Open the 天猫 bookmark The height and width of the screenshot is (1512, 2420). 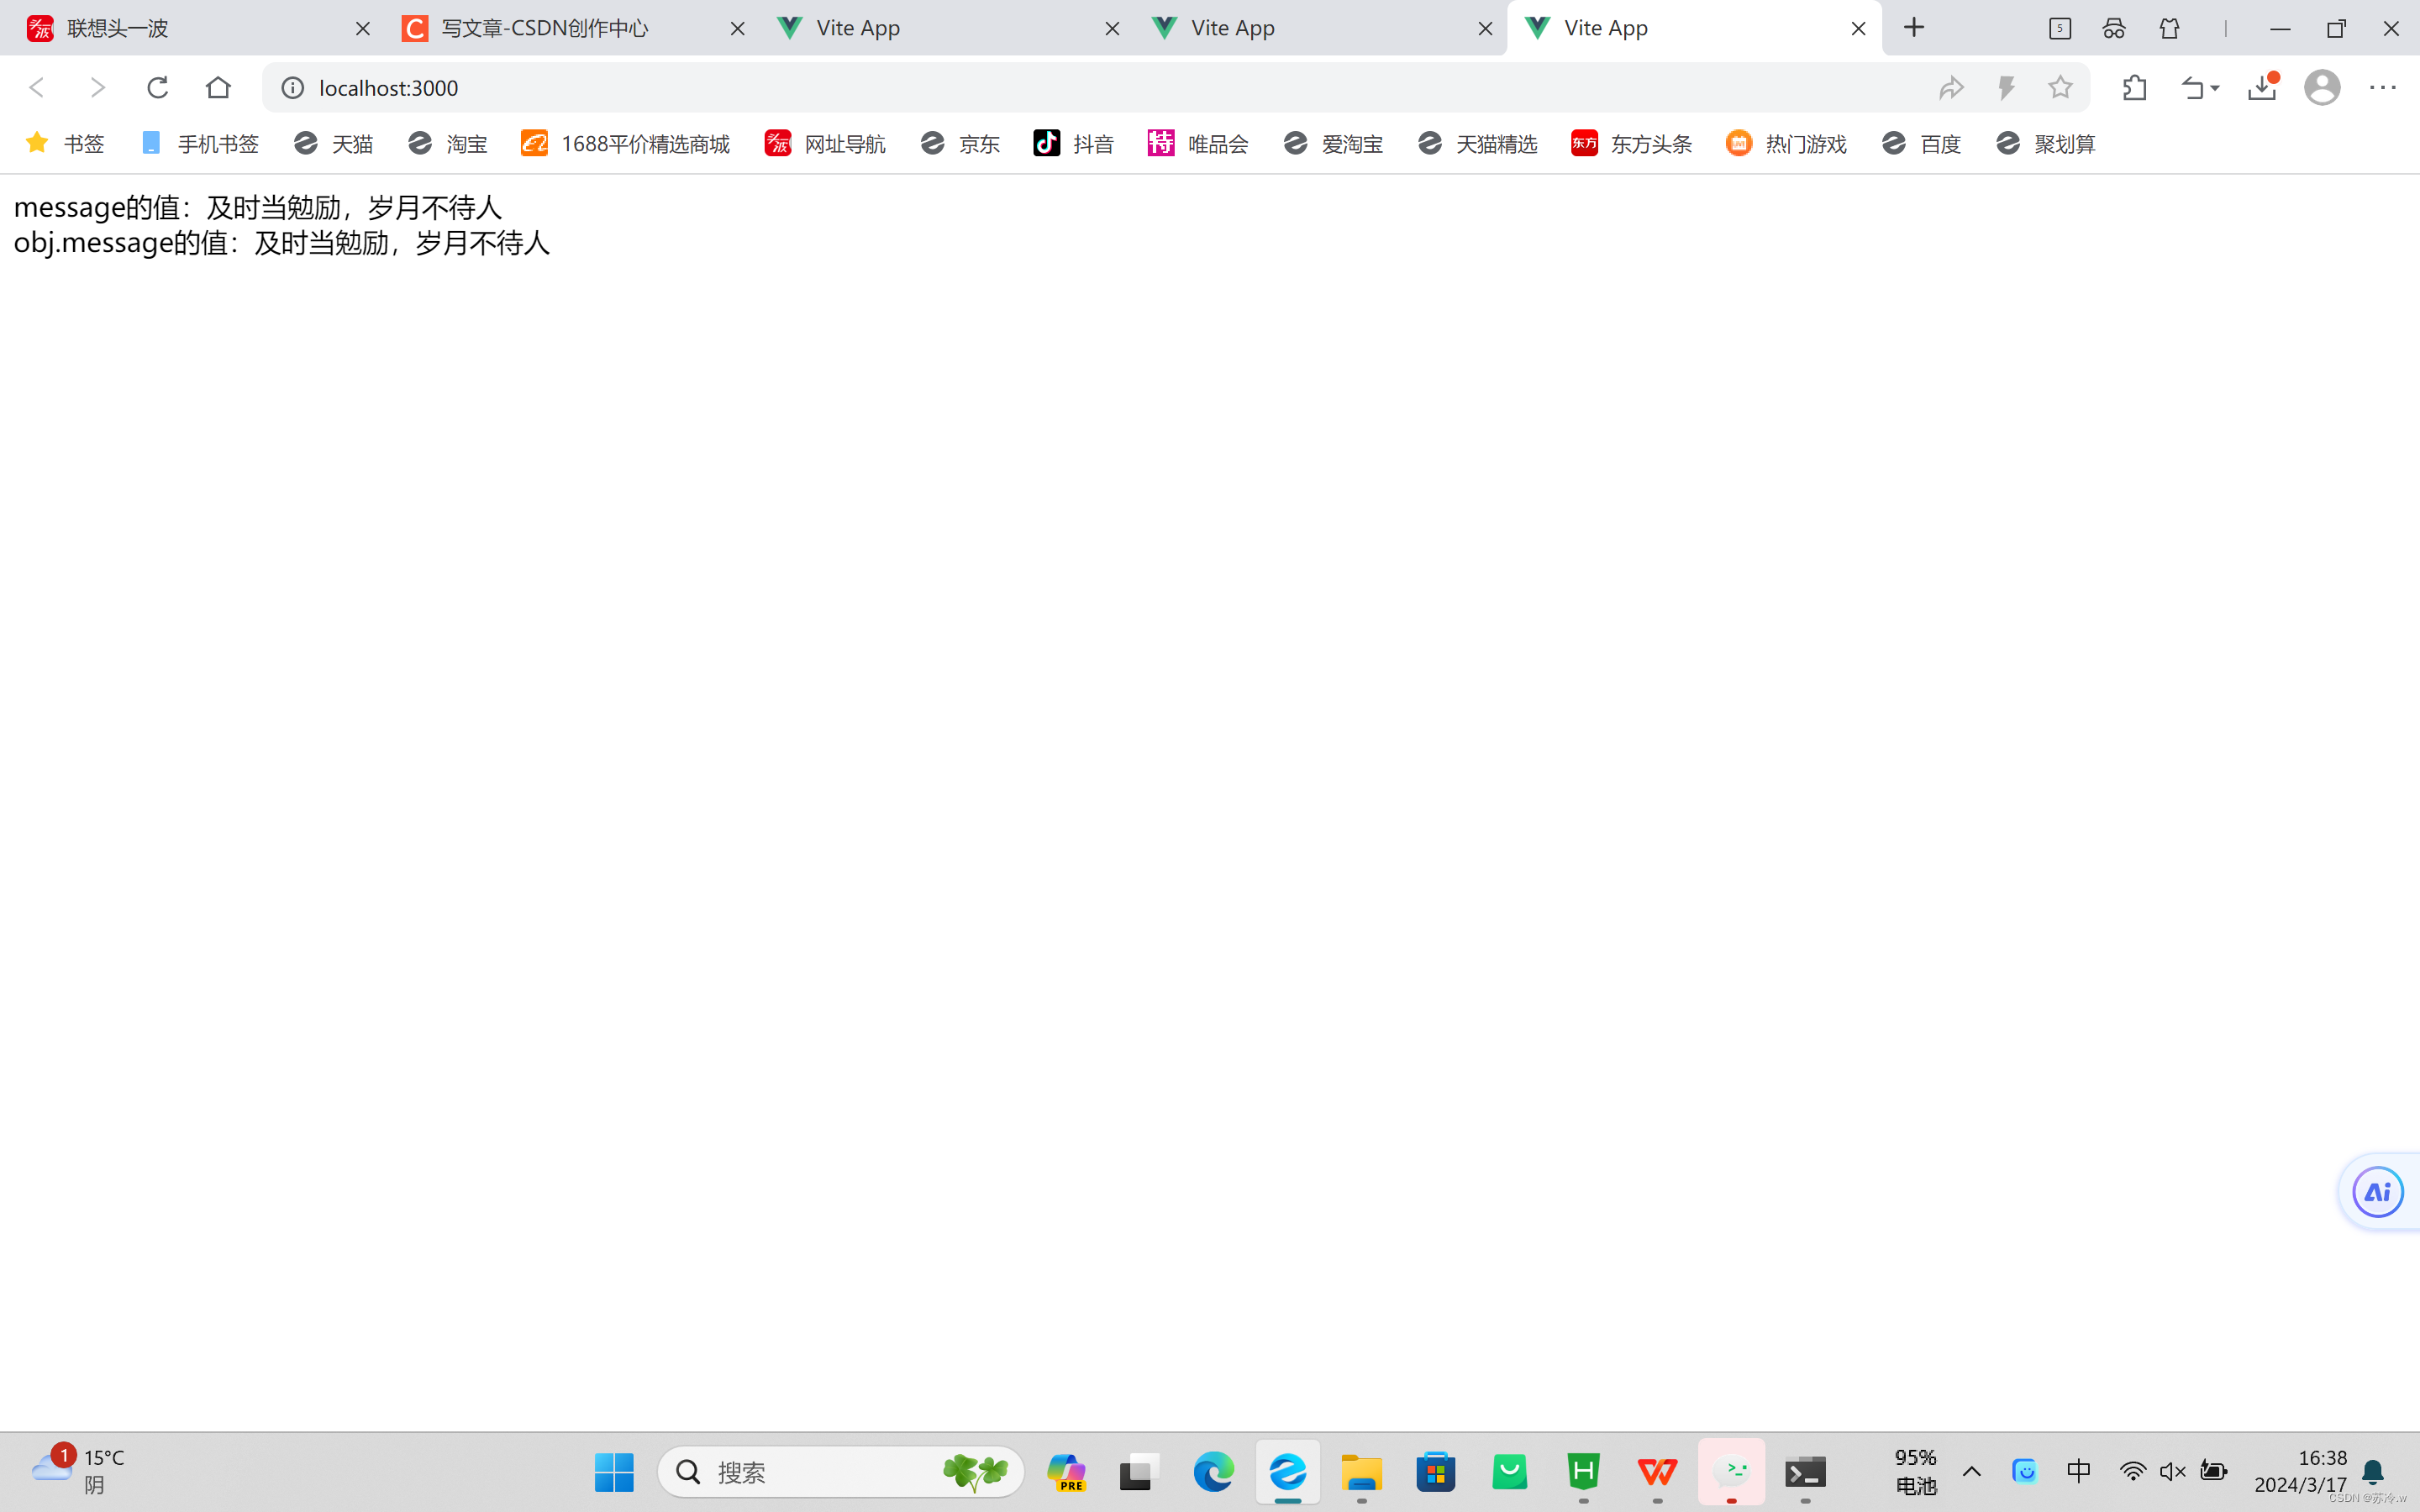[x=333, y=144]
